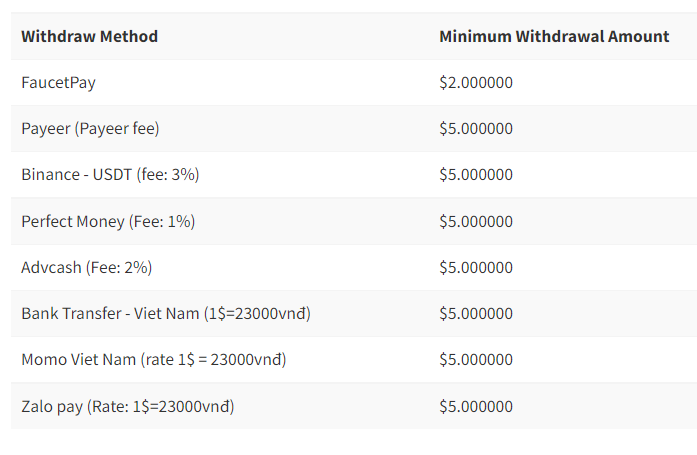Viewport: 697px width, 455px height.
Task: Click the minimum amount for Bank Transfer
Action: pos(476,314)
